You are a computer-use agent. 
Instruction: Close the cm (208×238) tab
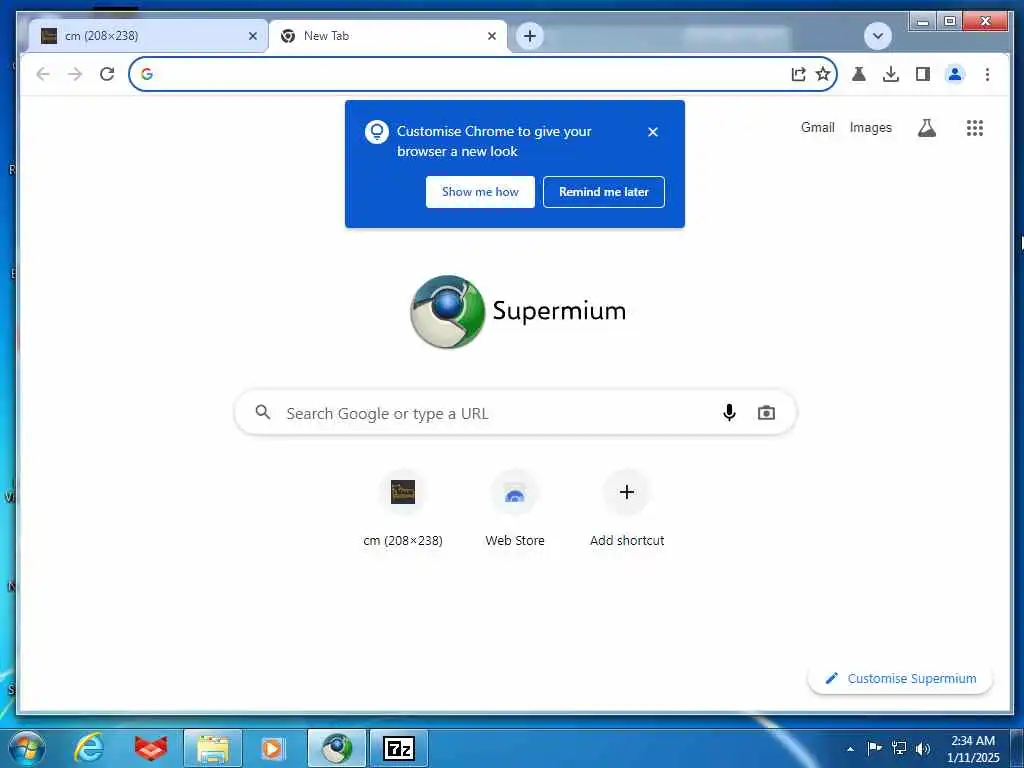pyautogui.click(x=253, y=36)
